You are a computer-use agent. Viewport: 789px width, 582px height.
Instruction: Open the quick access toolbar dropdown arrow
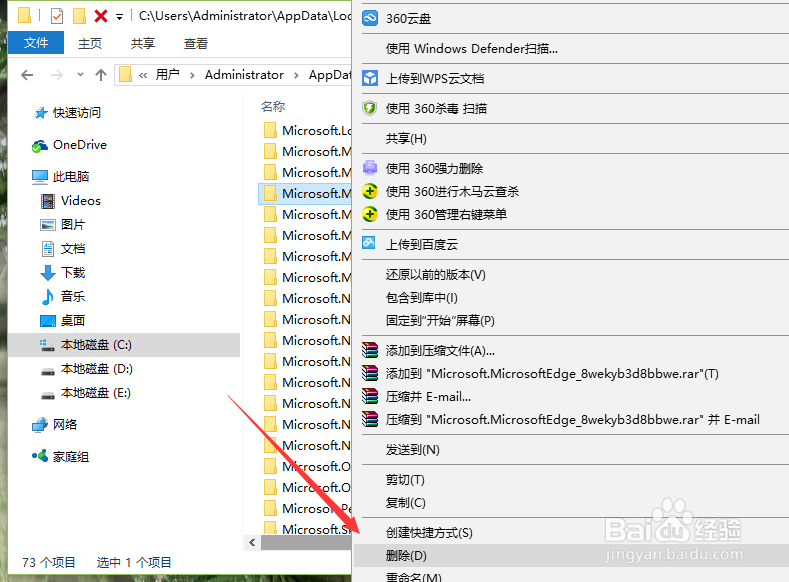(x=119, y=17)
